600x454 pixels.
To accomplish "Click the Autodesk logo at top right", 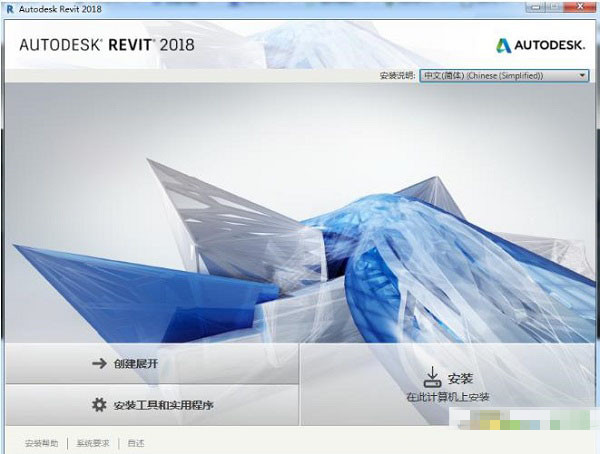I will tap(540, 45).
